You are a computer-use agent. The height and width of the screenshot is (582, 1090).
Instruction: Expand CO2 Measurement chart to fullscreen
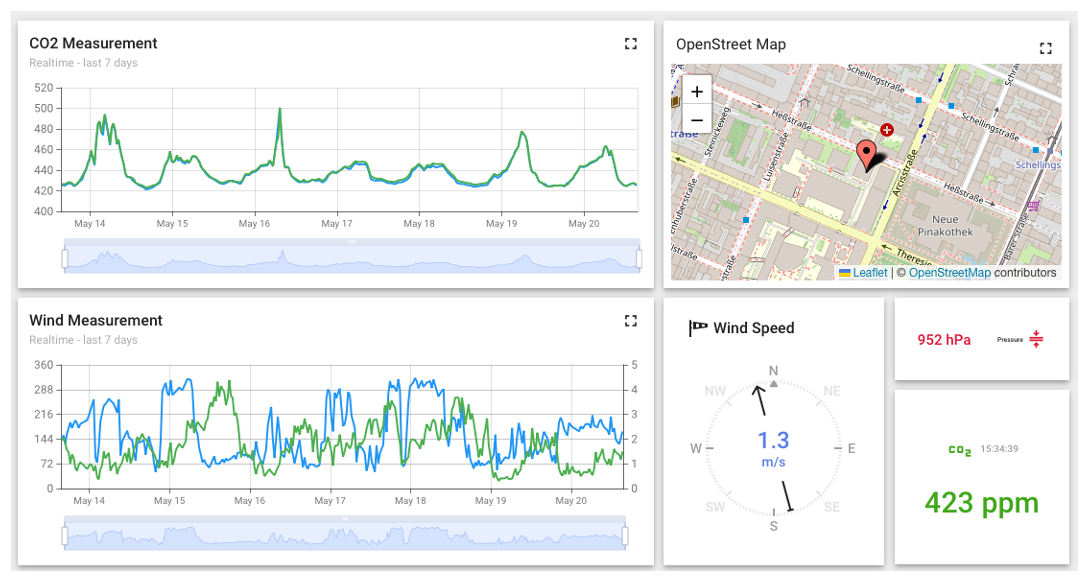coord(630,44)
